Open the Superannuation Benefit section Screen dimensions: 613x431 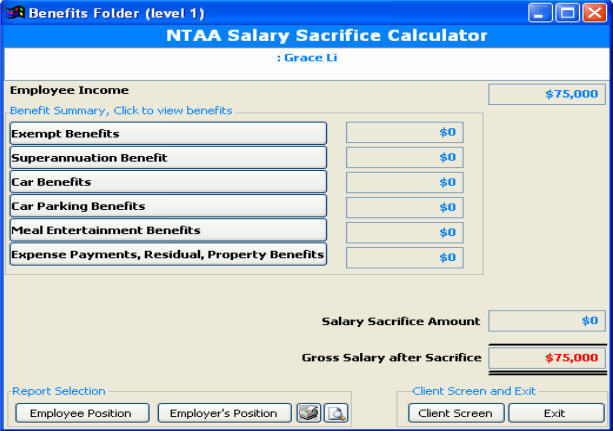[x=168, y=158]
